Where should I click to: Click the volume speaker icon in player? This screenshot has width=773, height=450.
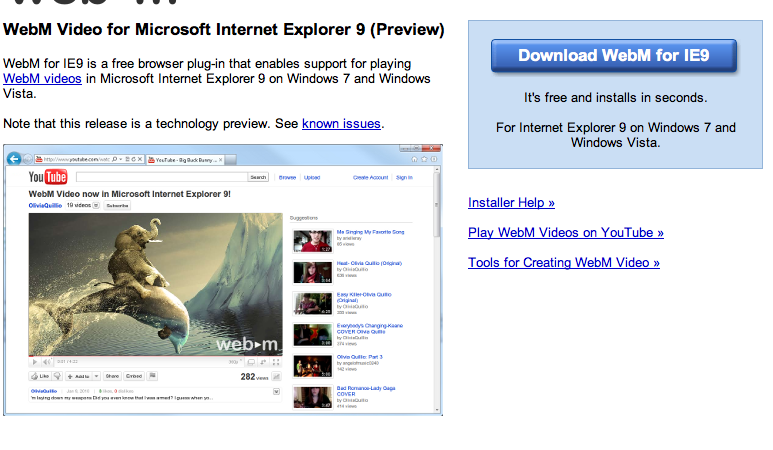pyautogui.click(x=48, y=361)
